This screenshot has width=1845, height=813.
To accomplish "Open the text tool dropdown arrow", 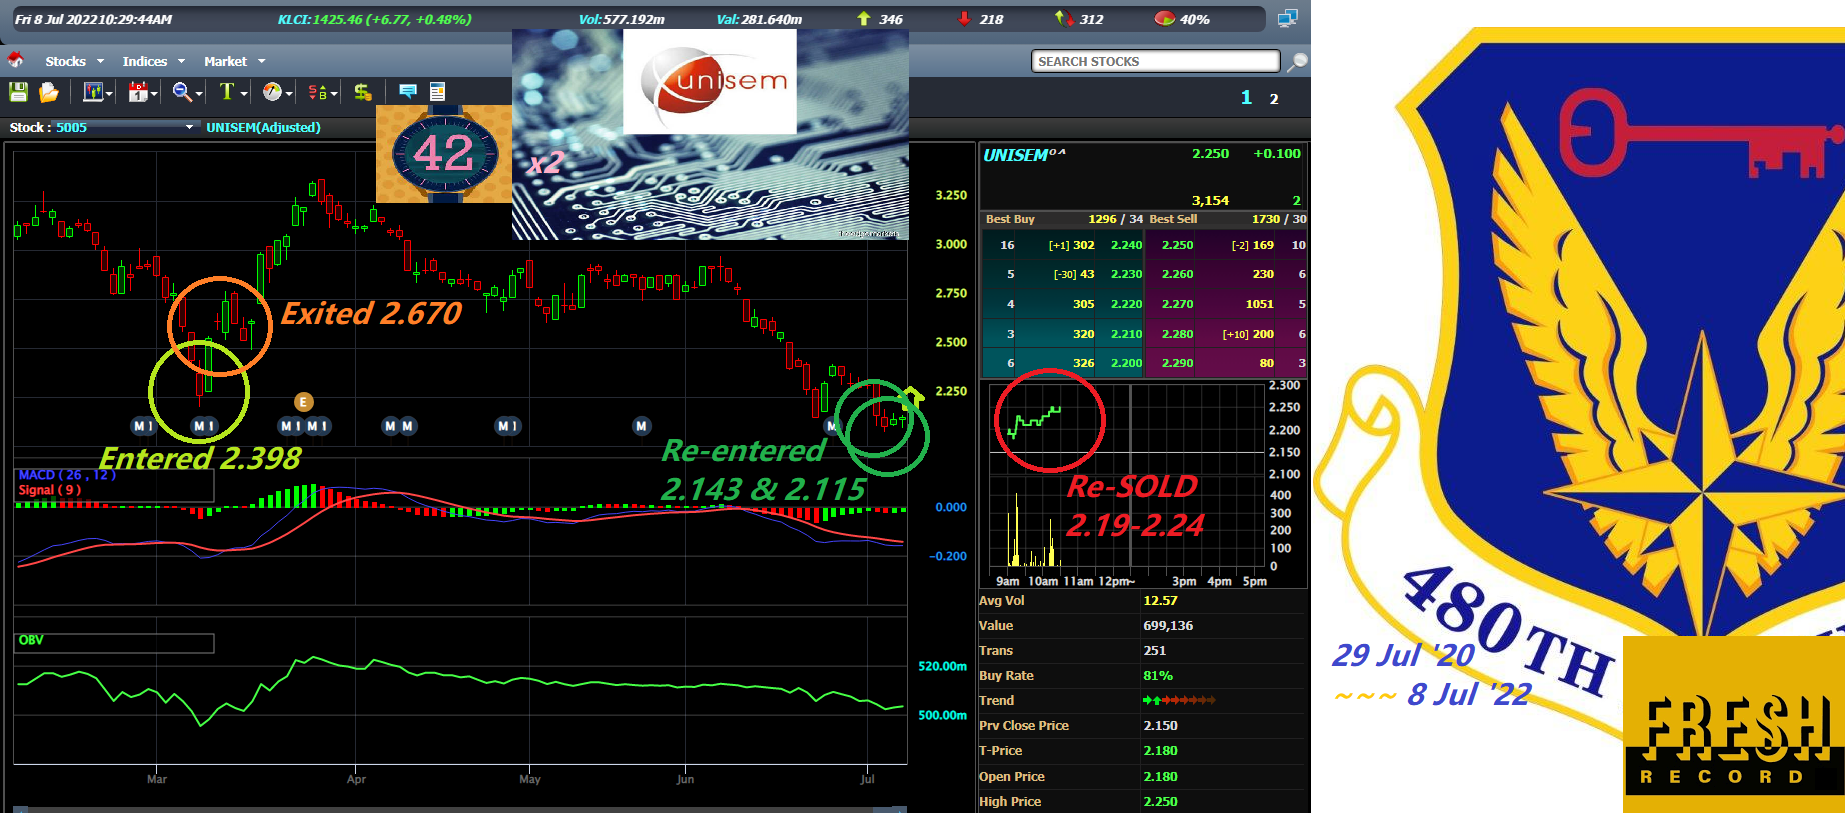I will tap(243, 94).
